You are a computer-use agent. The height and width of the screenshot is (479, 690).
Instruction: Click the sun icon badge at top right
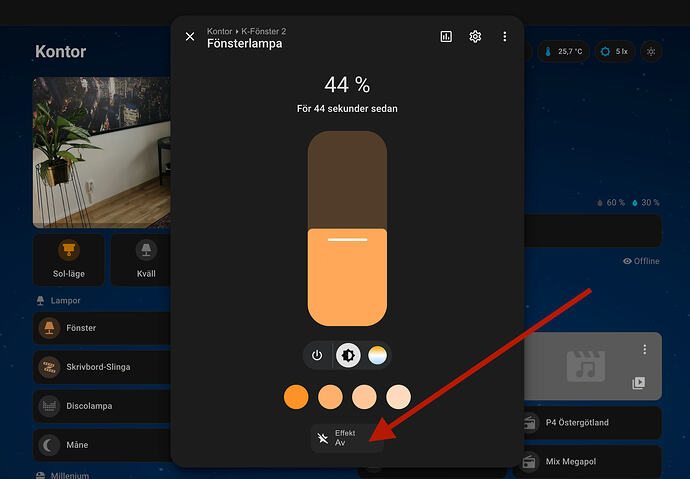[651, 51]
